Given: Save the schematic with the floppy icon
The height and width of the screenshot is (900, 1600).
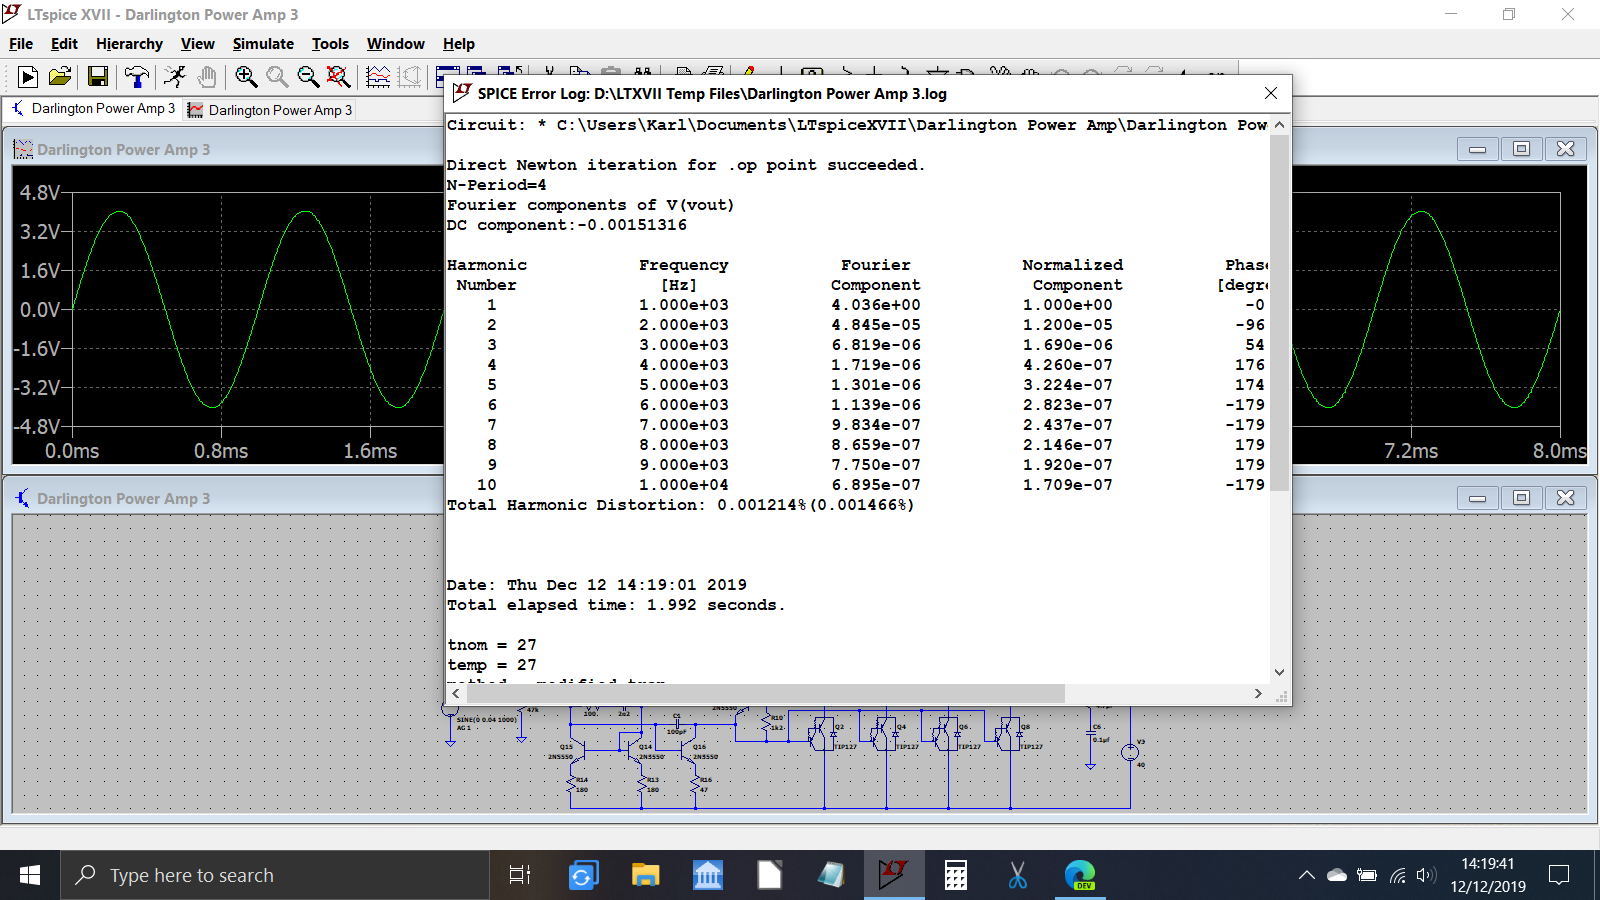Looking at the screenshot, I should [97, 77].
